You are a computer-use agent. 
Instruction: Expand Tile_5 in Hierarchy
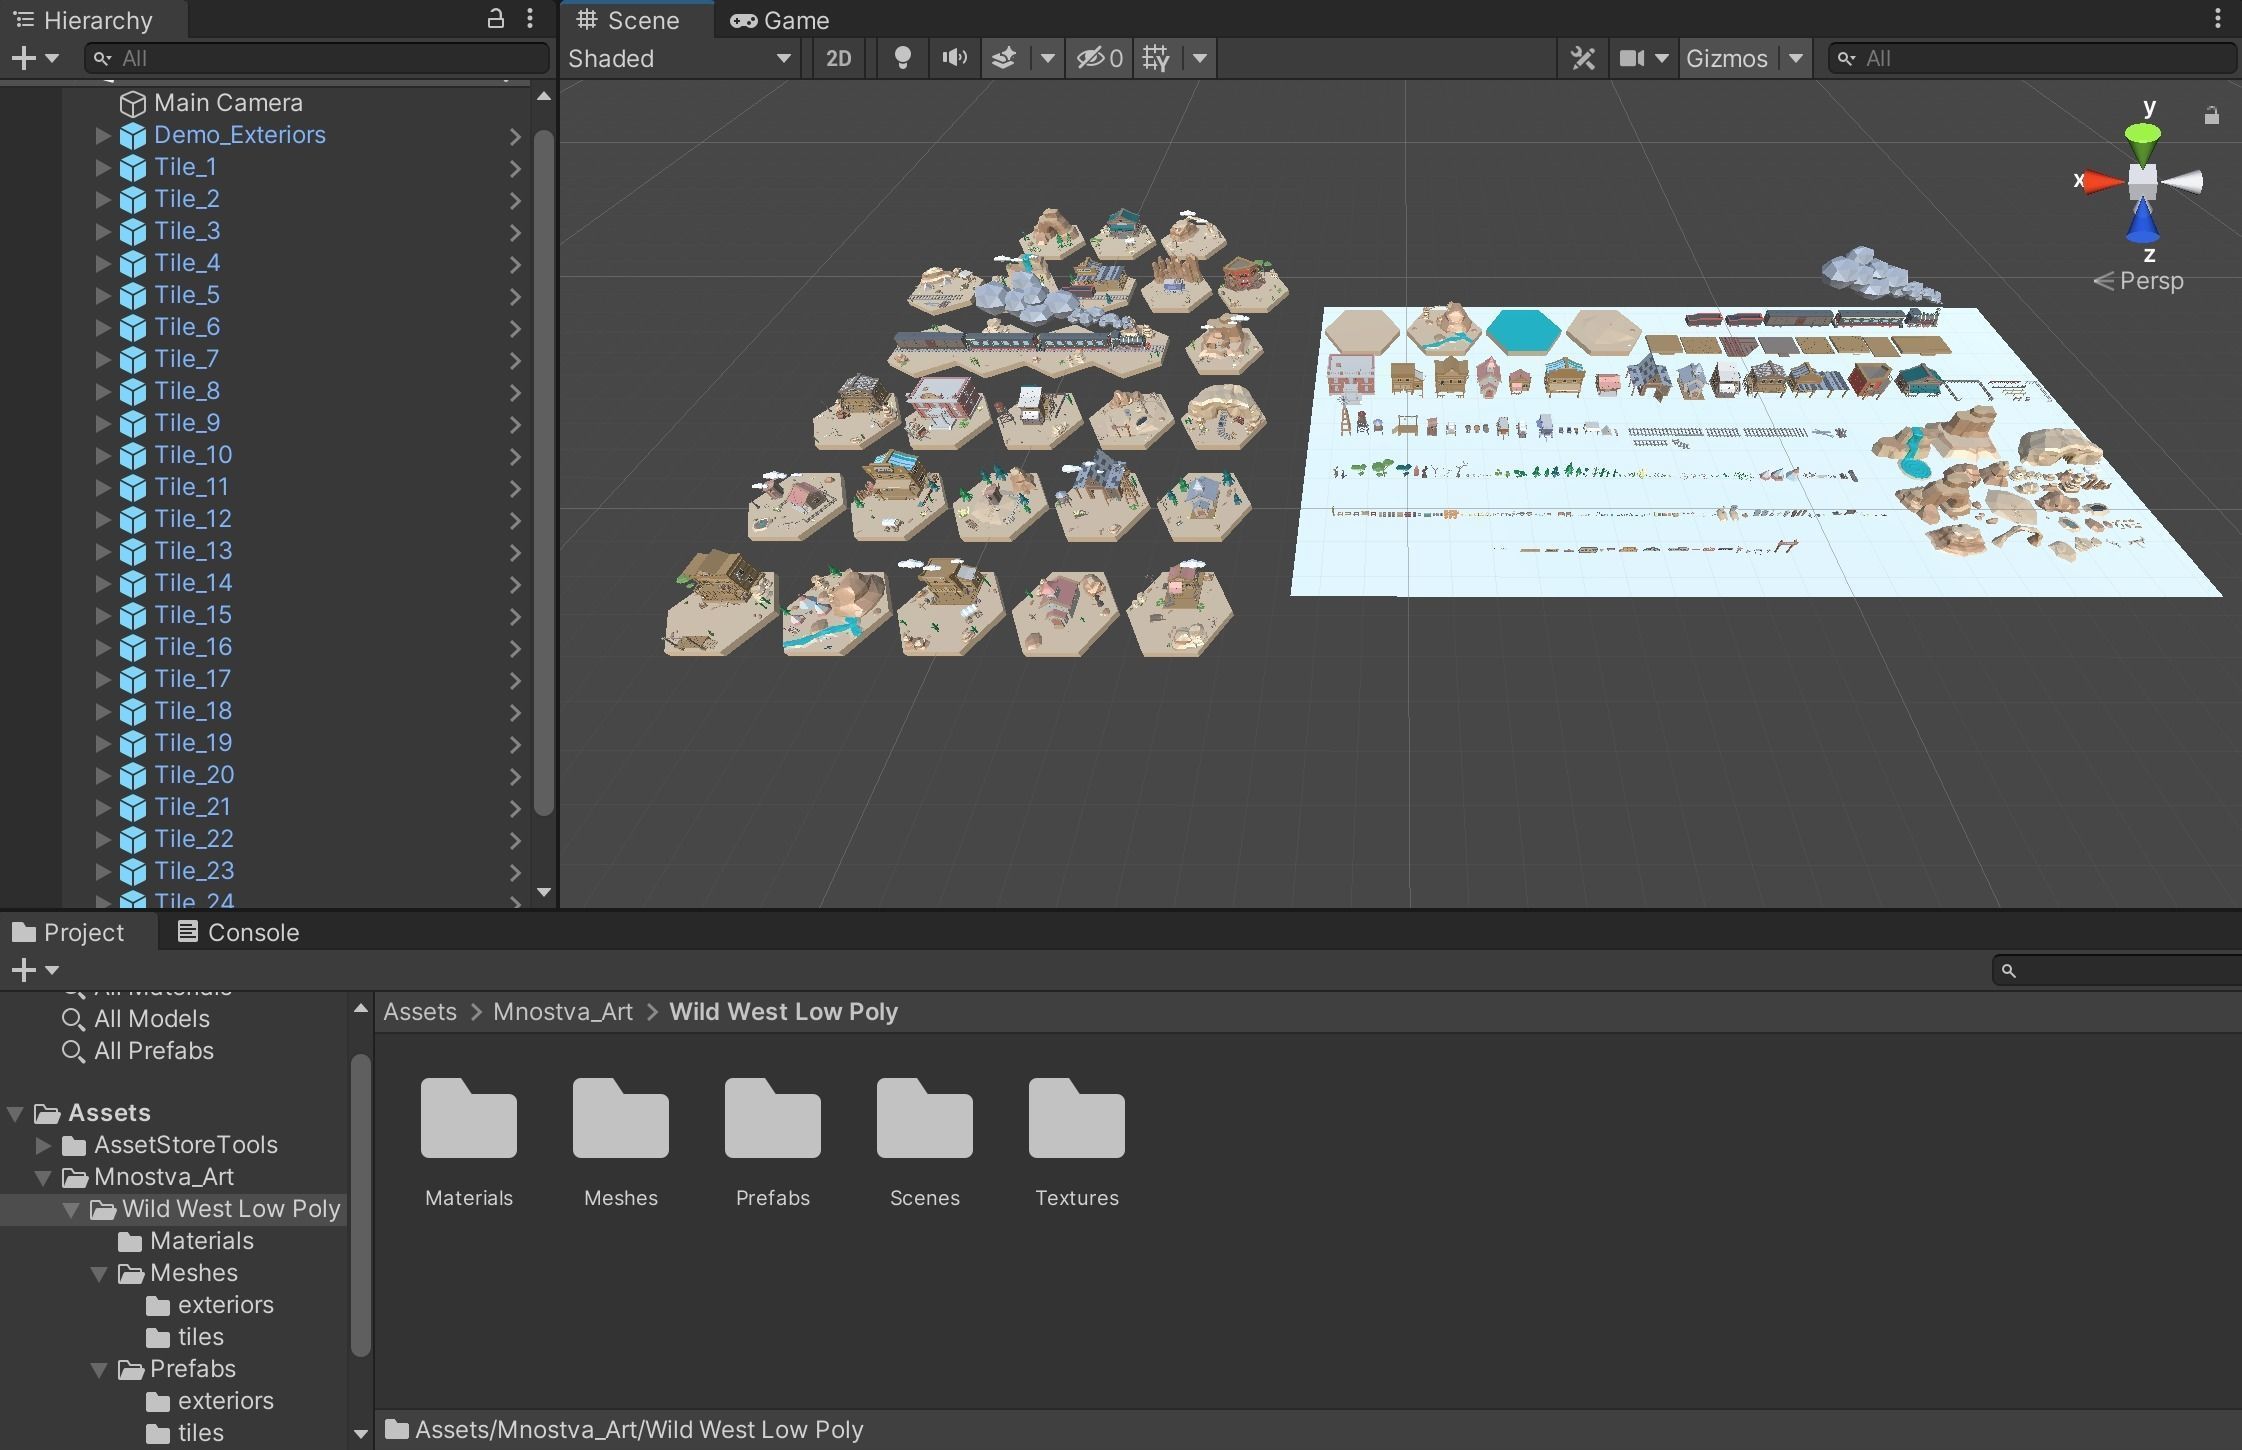tap(102, 295)
